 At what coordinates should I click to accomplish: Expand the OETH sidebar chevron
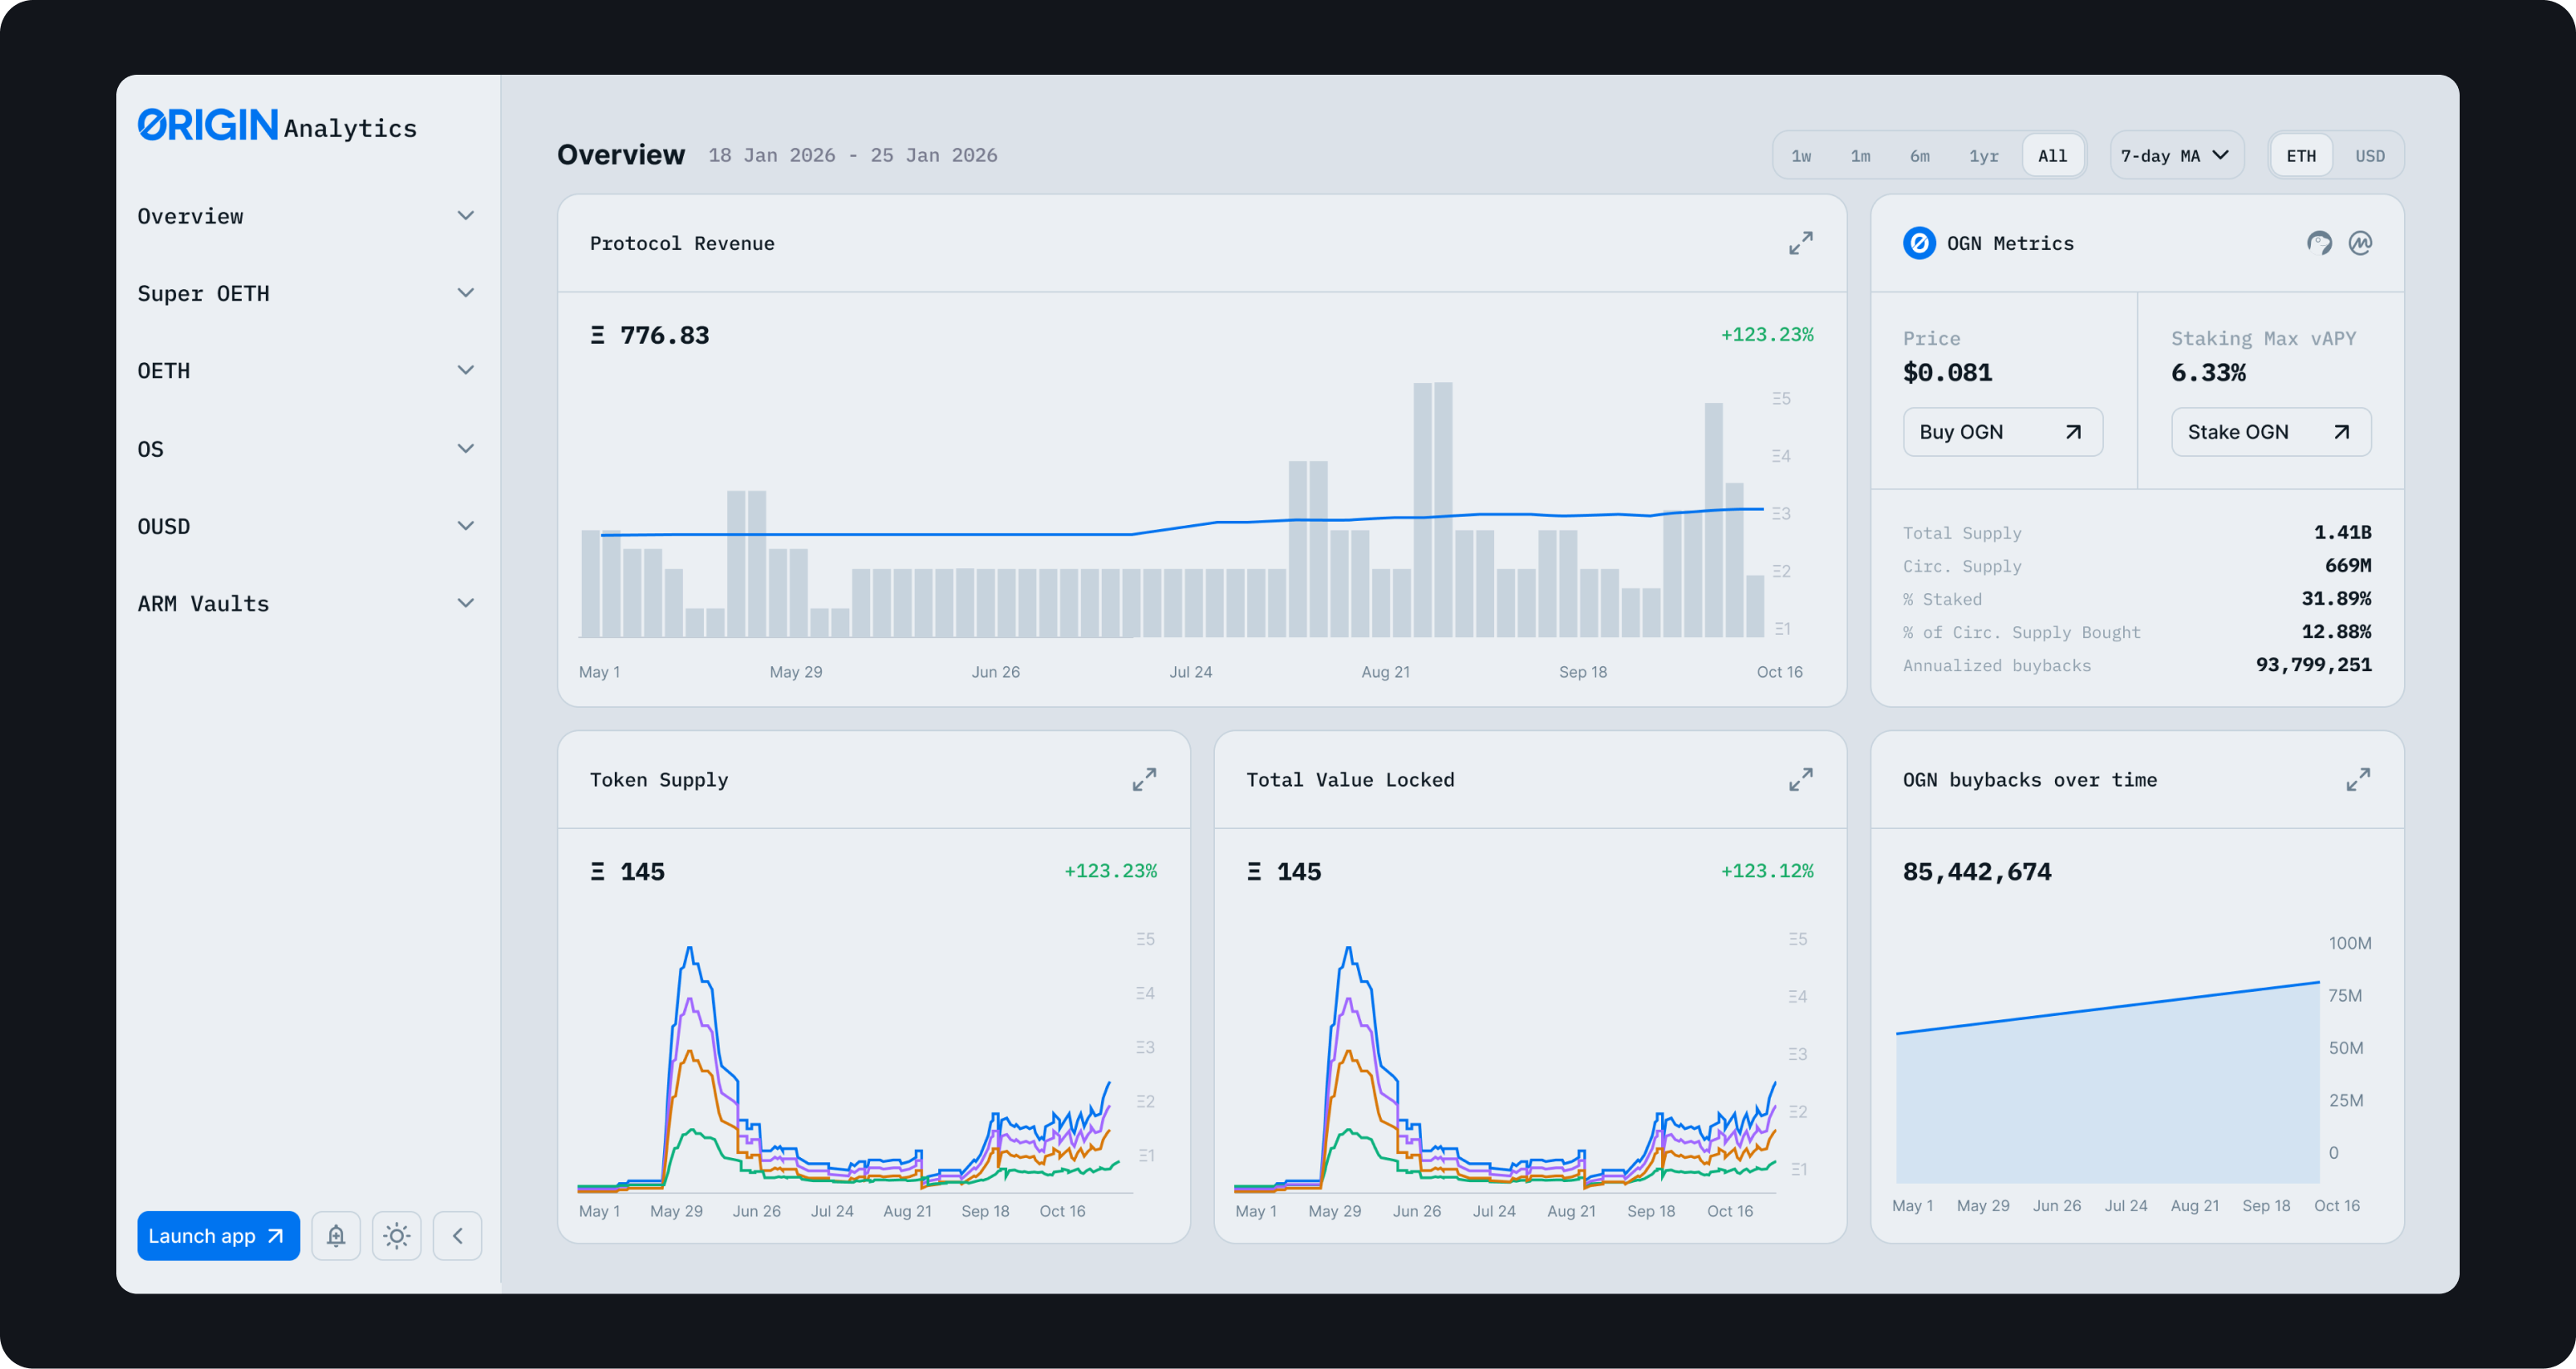[x=465, y=370]
